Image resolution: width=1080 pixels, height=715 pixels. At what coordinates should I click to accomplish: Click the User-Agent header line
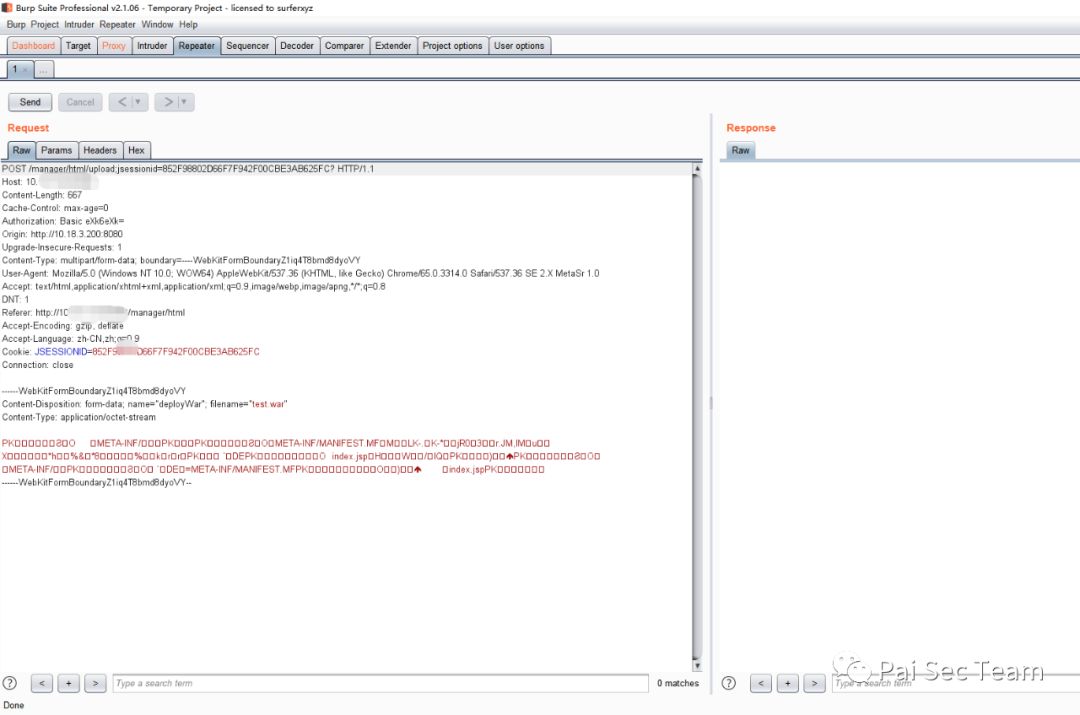pos(300,273)
